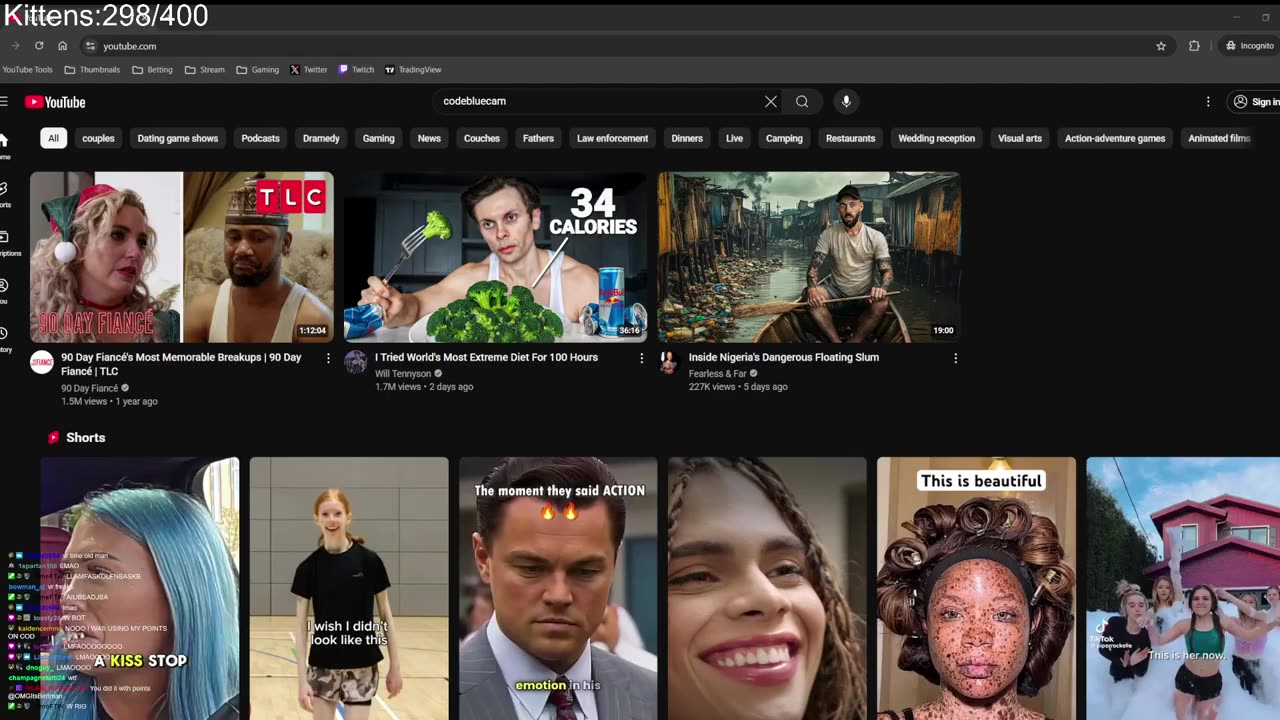Viewport: 1280px width, 720px height.
Task: Open the 90 Day Fiancé video thumbnail
Action: [182, 257]
